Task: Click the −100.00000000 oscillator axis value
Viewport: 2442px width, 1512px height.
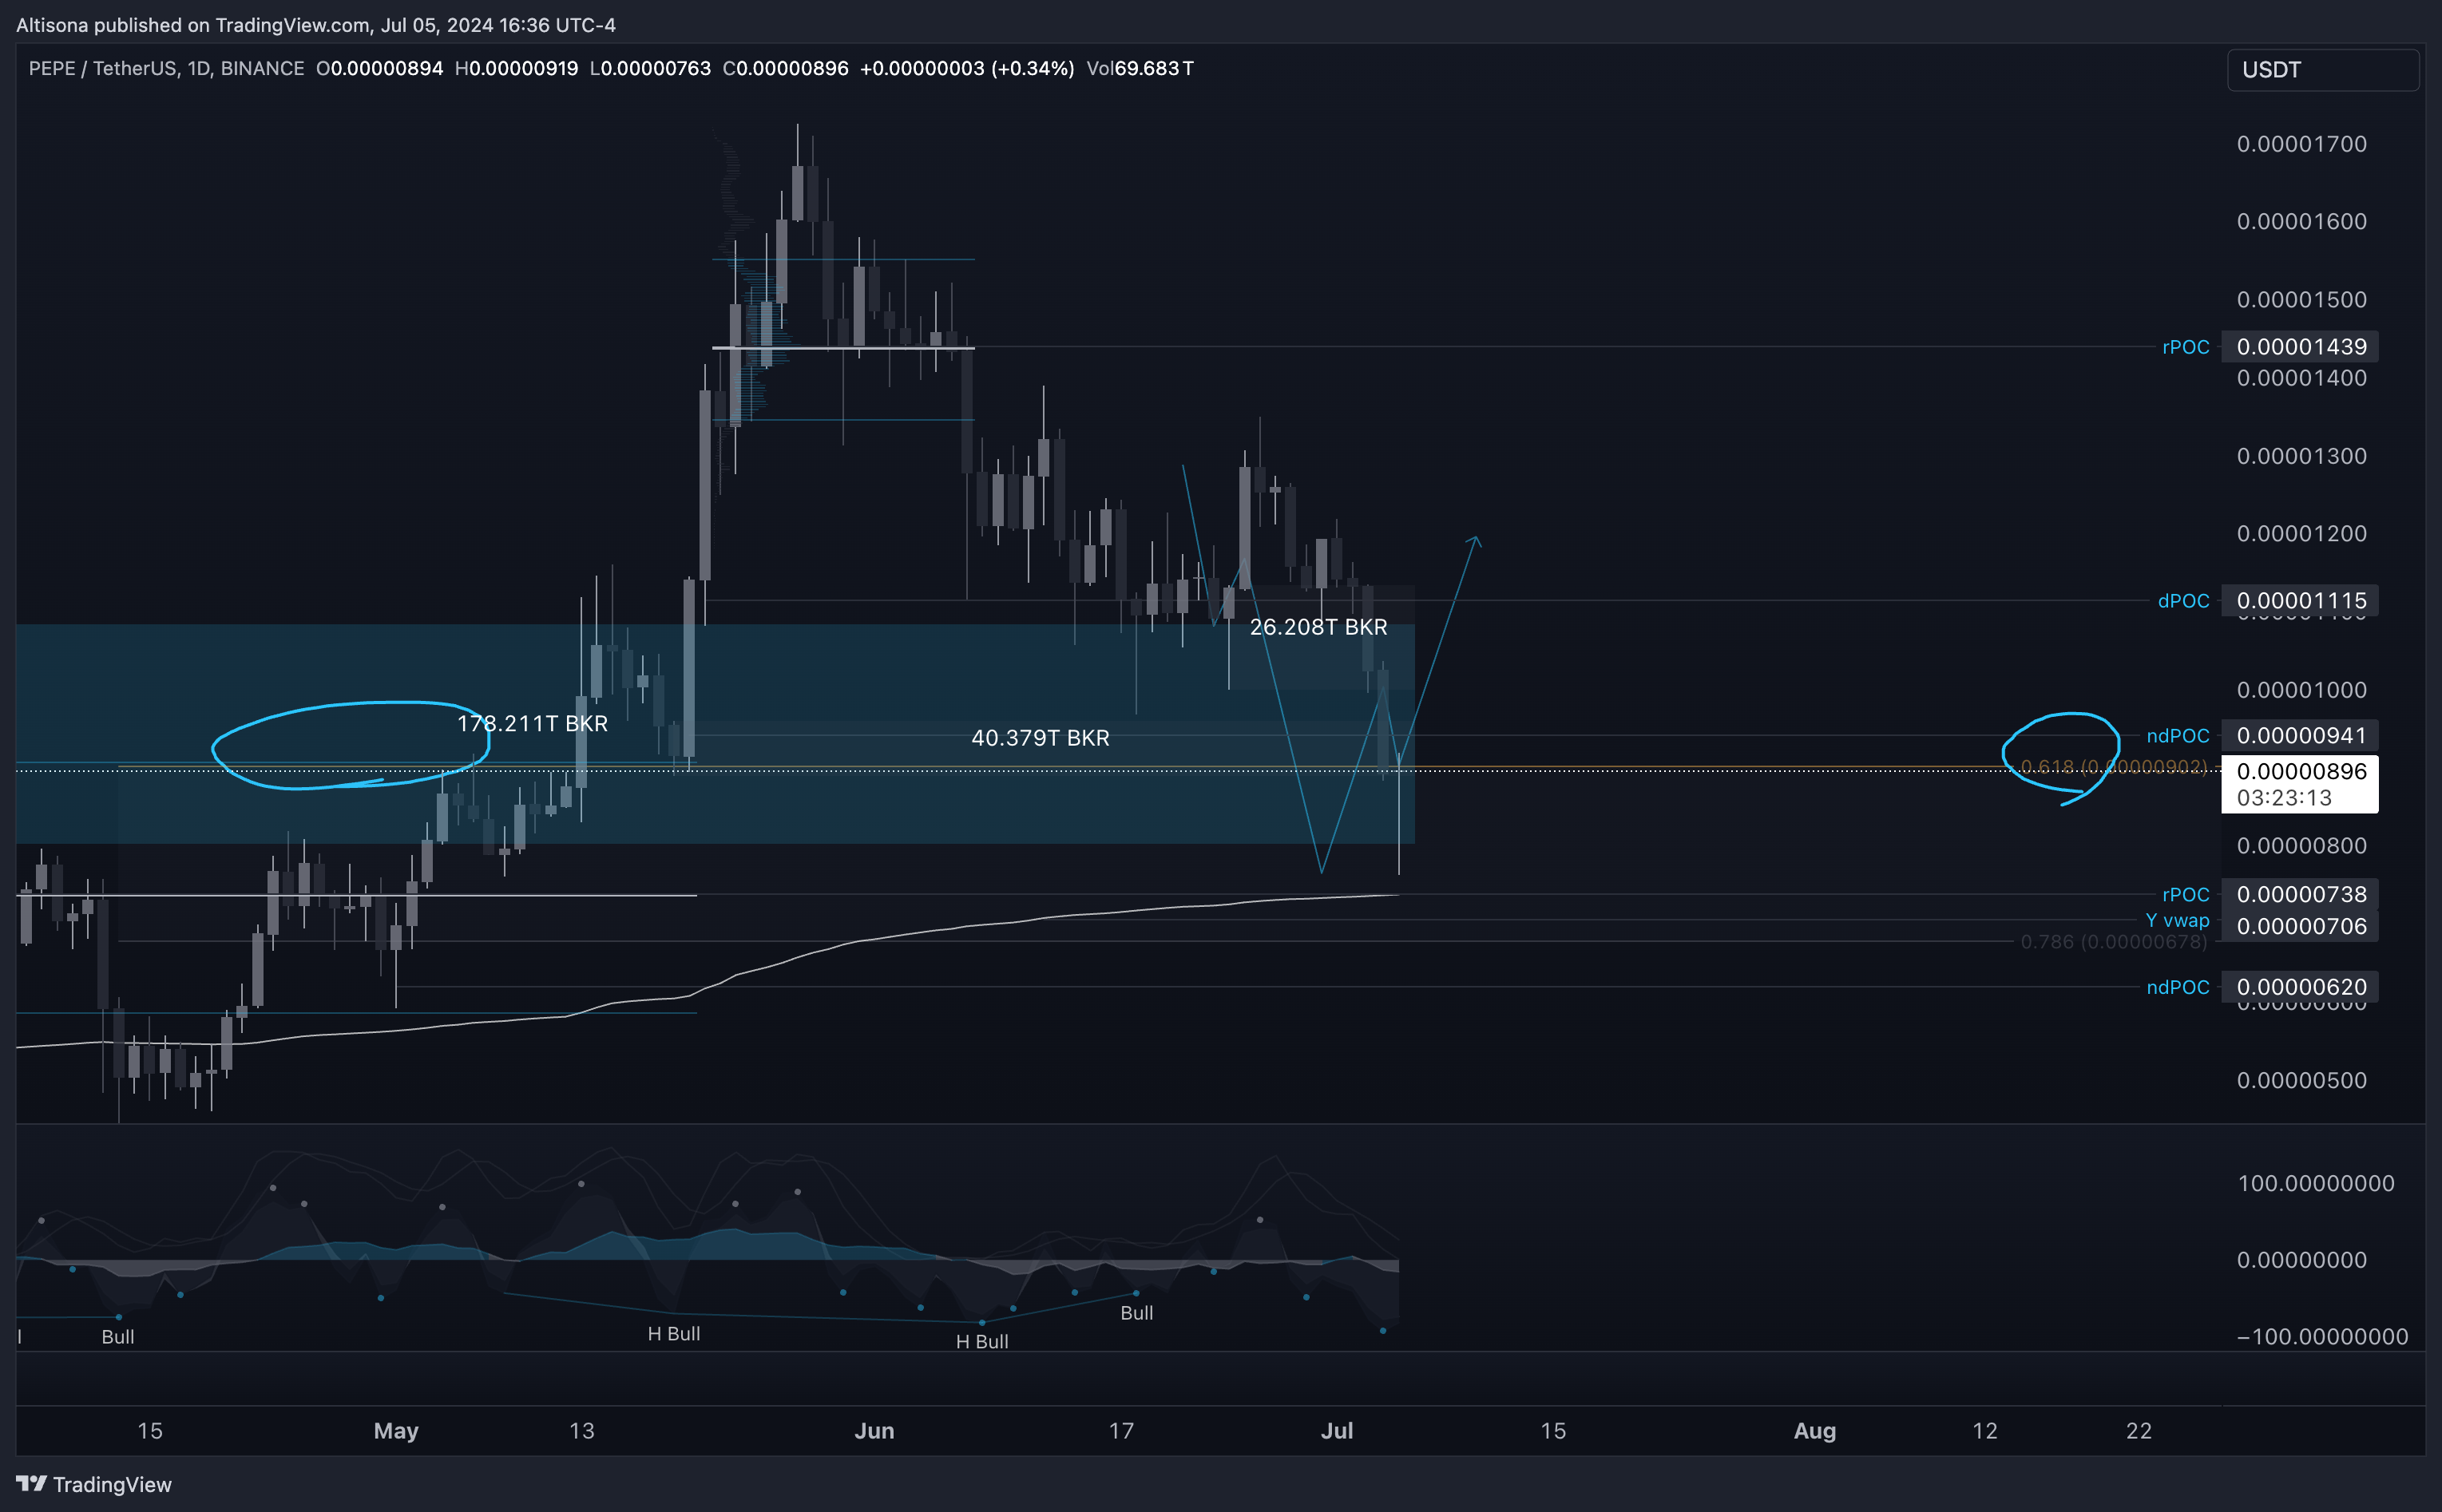Action: pyautogui.click(x=2322, y=1337)
